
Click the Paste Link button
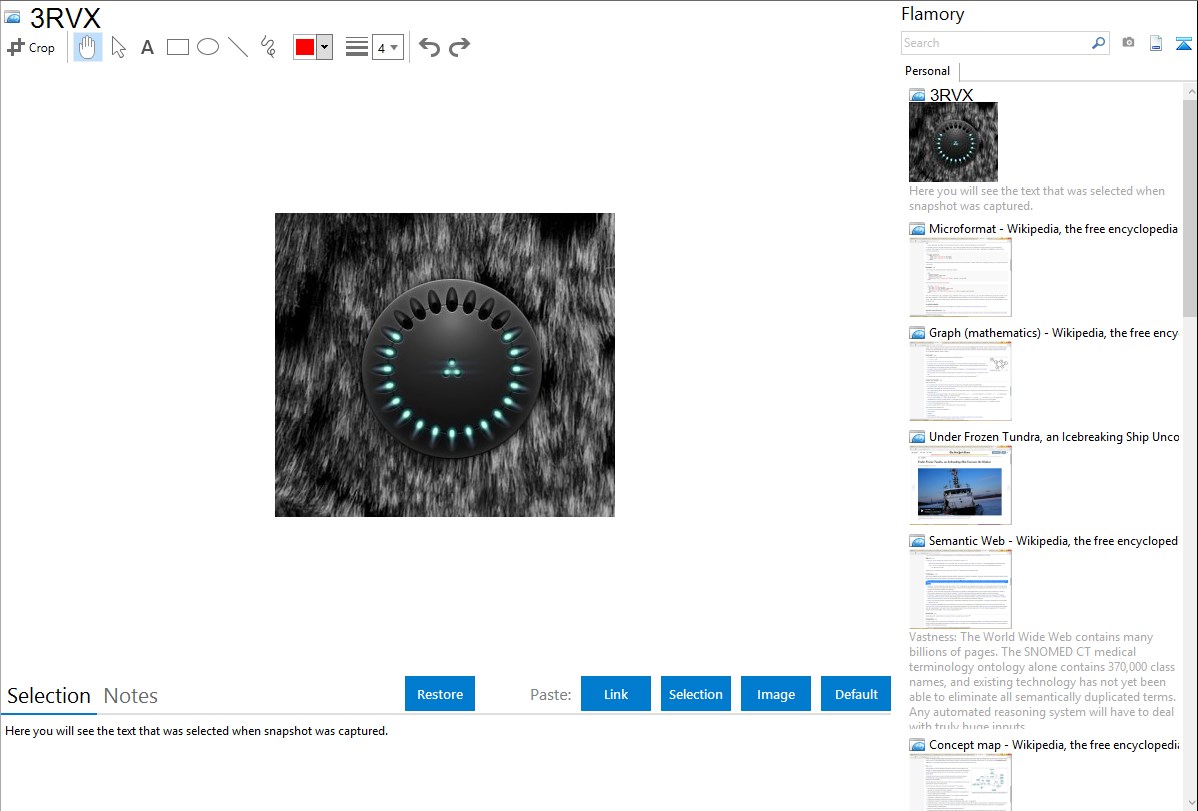tap(616, 694)
